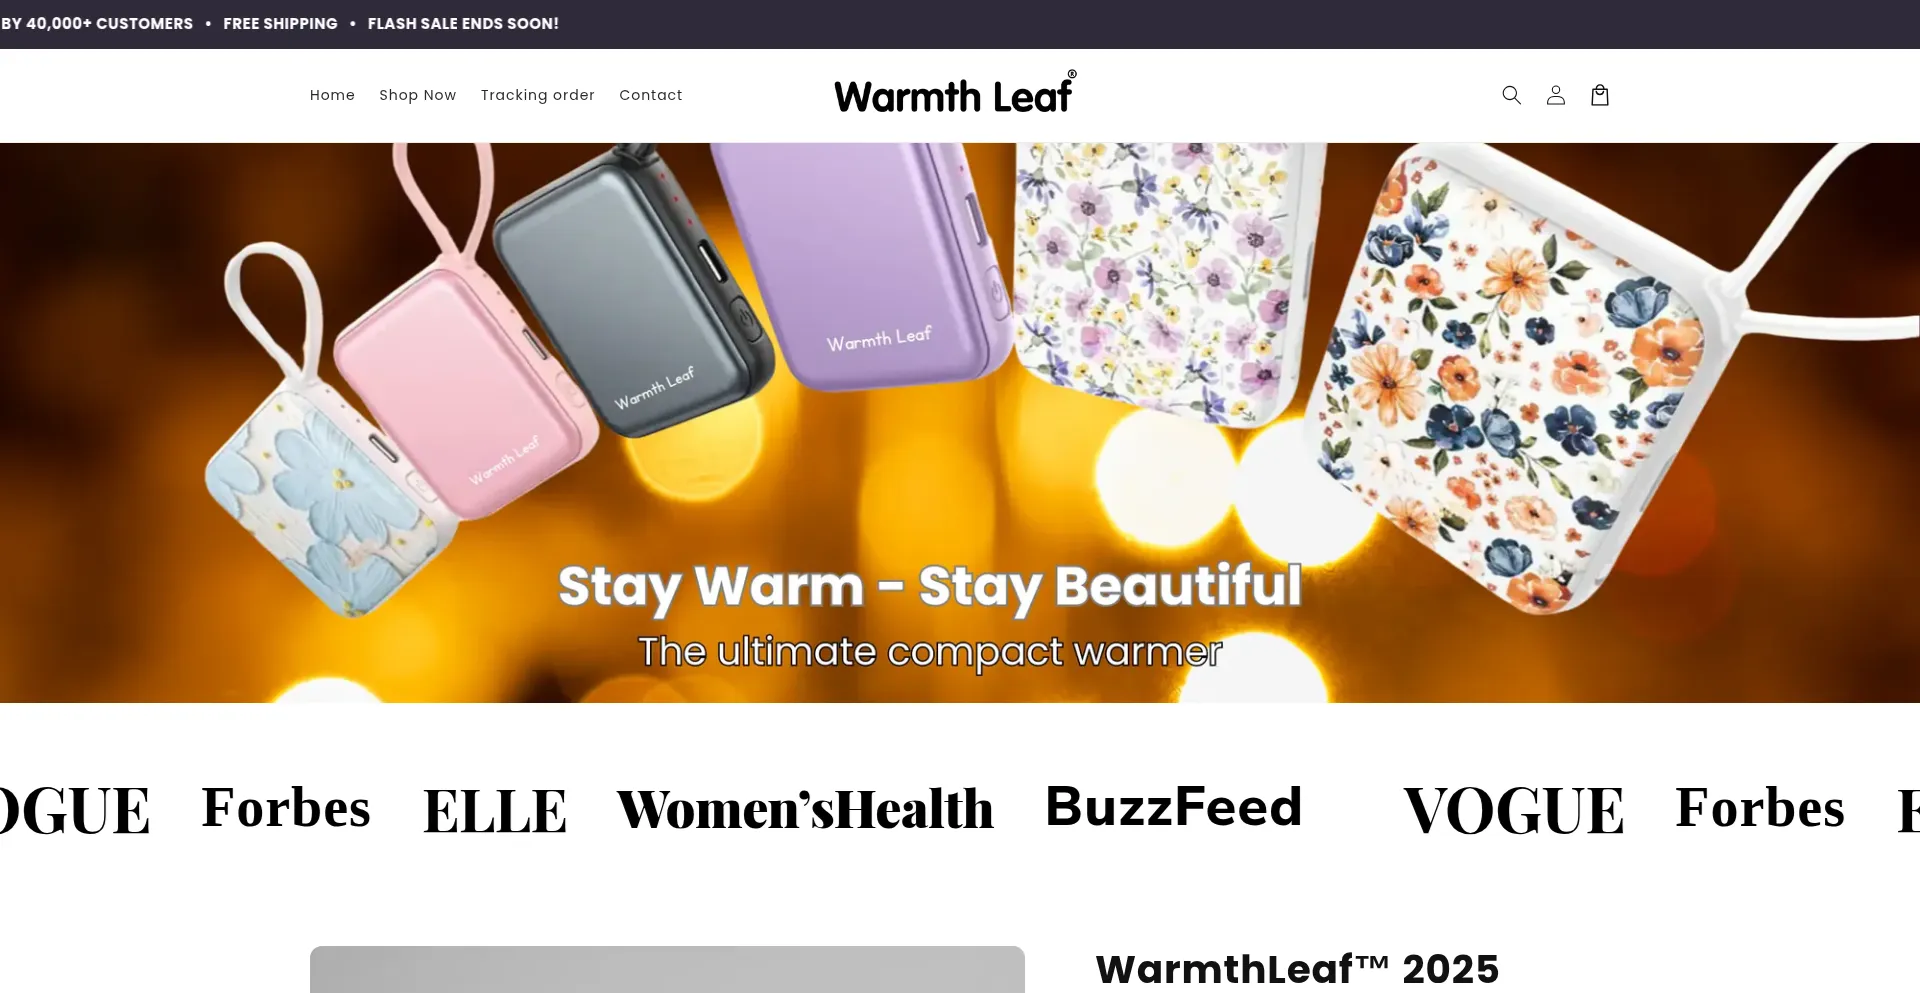Go to the Home menu item
The width and height of the screenshot is (1920, 993).
pos(332,95)
